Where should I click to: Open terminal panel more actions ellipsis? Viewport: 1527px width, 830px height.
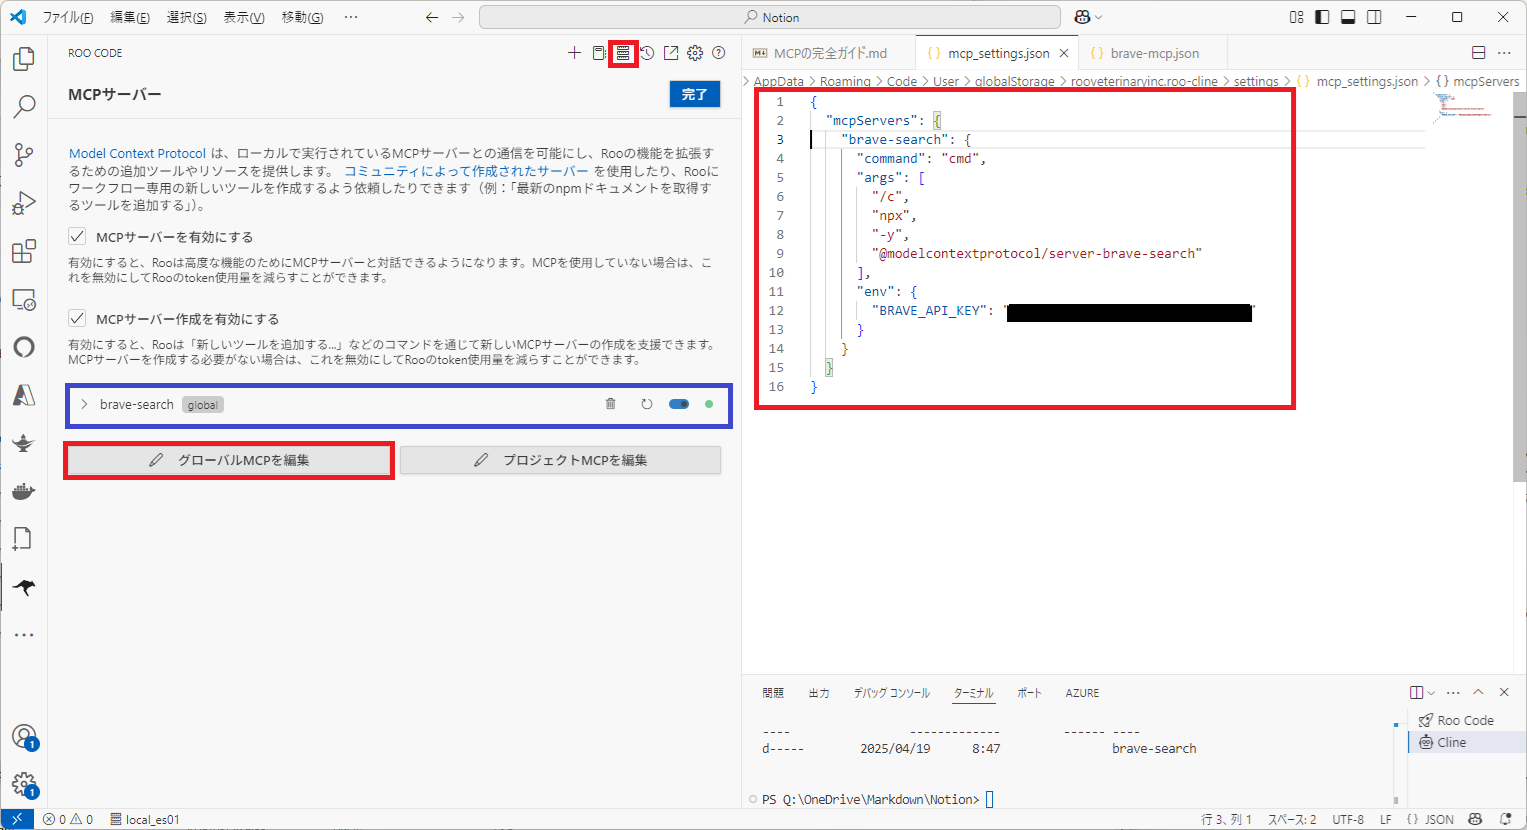(1453, 692)
